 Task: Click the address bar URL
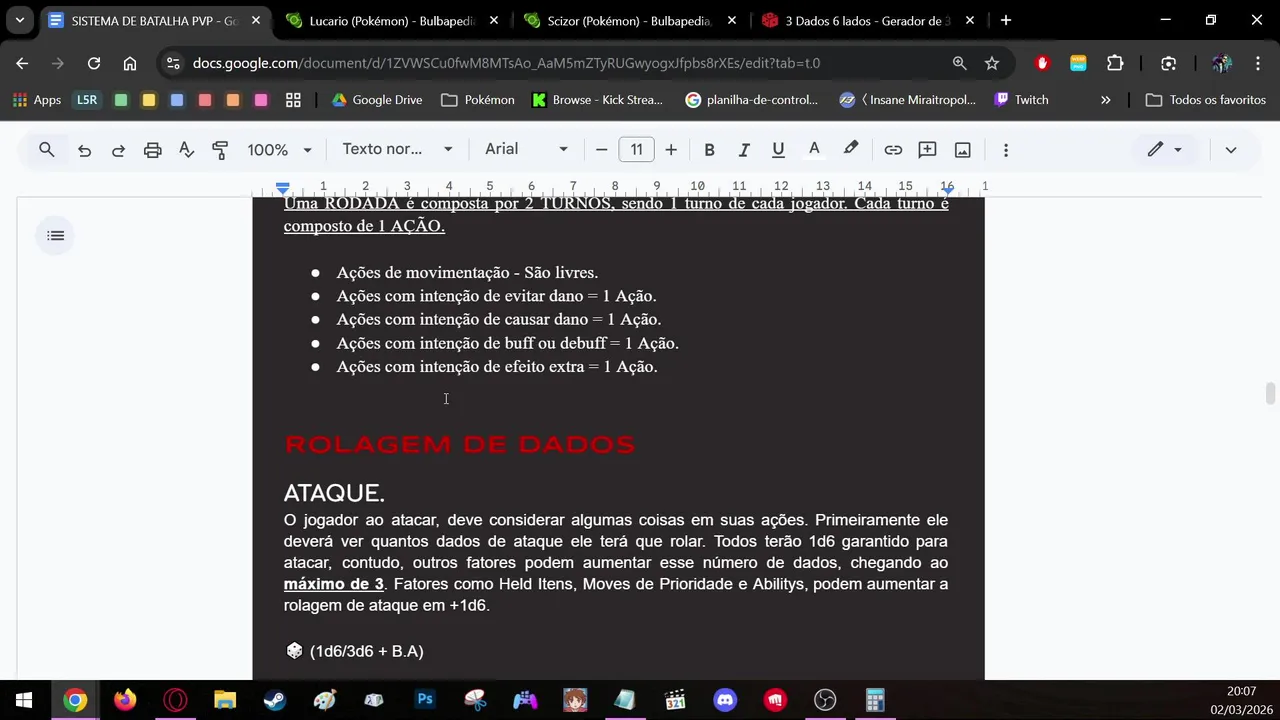coord(506,63)
